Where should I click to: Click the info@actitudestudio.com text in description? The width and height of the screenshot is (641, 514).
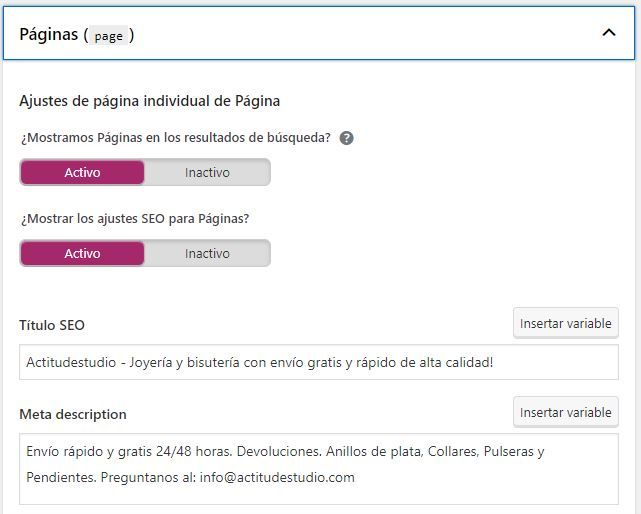(277, 477)
